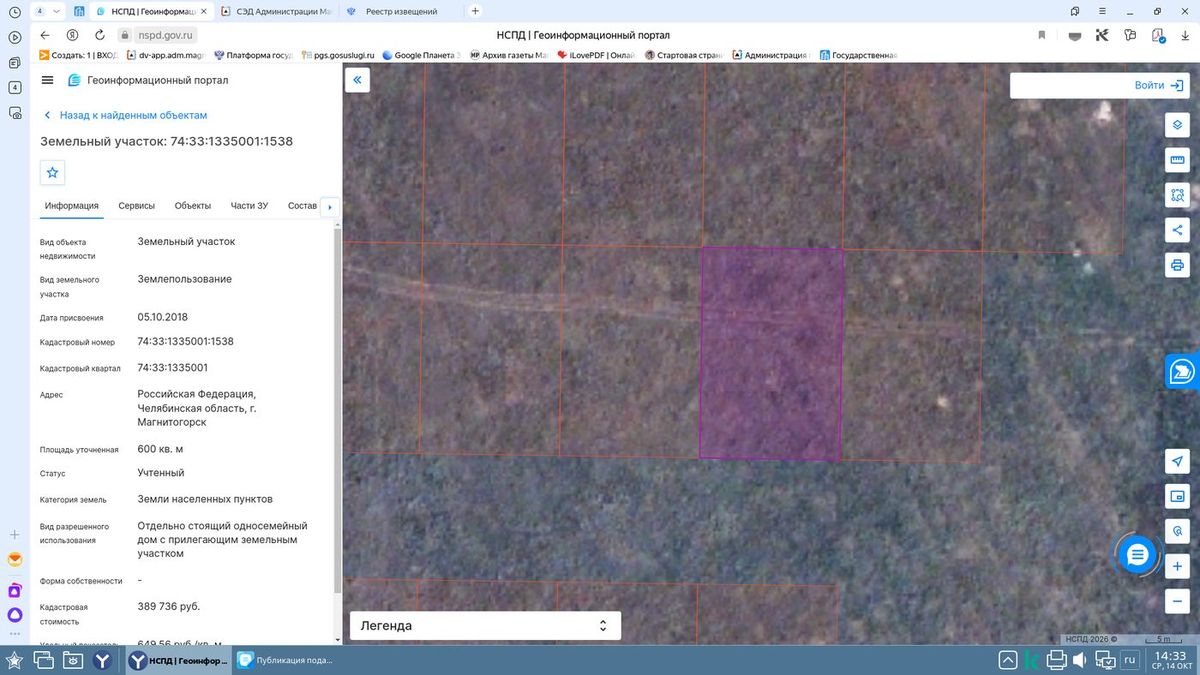Toggle the ru keyboard layout indicator
The height and width of the screenshot is (675, 1200).
1129,661
